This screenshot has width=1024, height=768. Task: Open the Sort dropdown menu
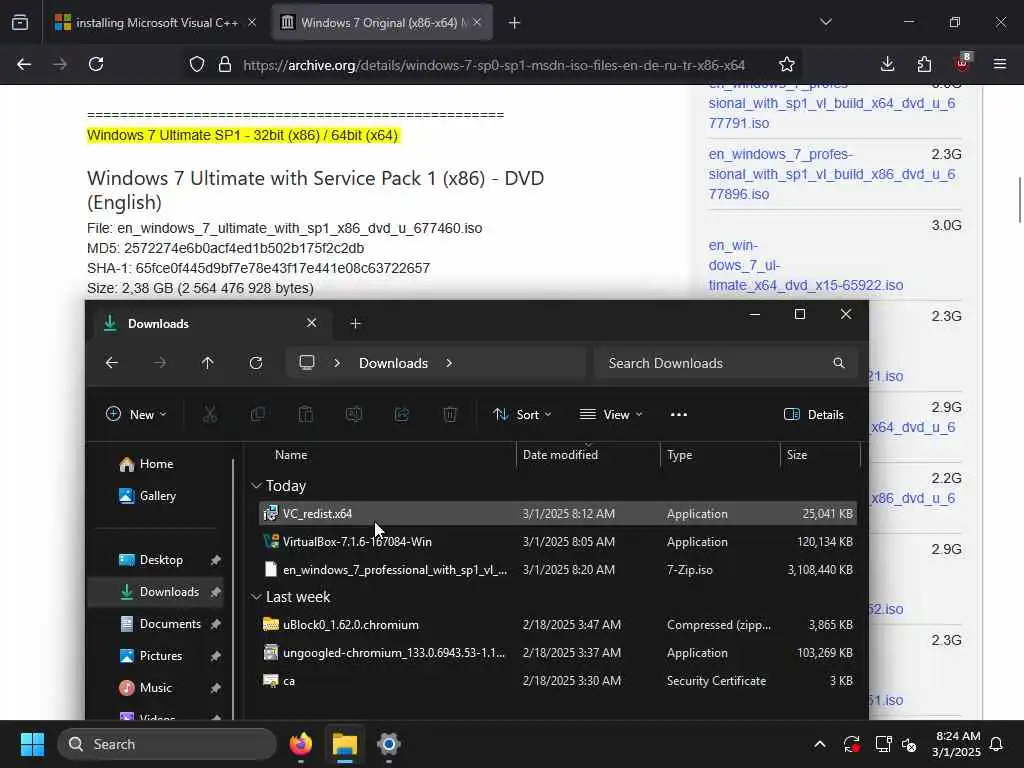(522, 415)
